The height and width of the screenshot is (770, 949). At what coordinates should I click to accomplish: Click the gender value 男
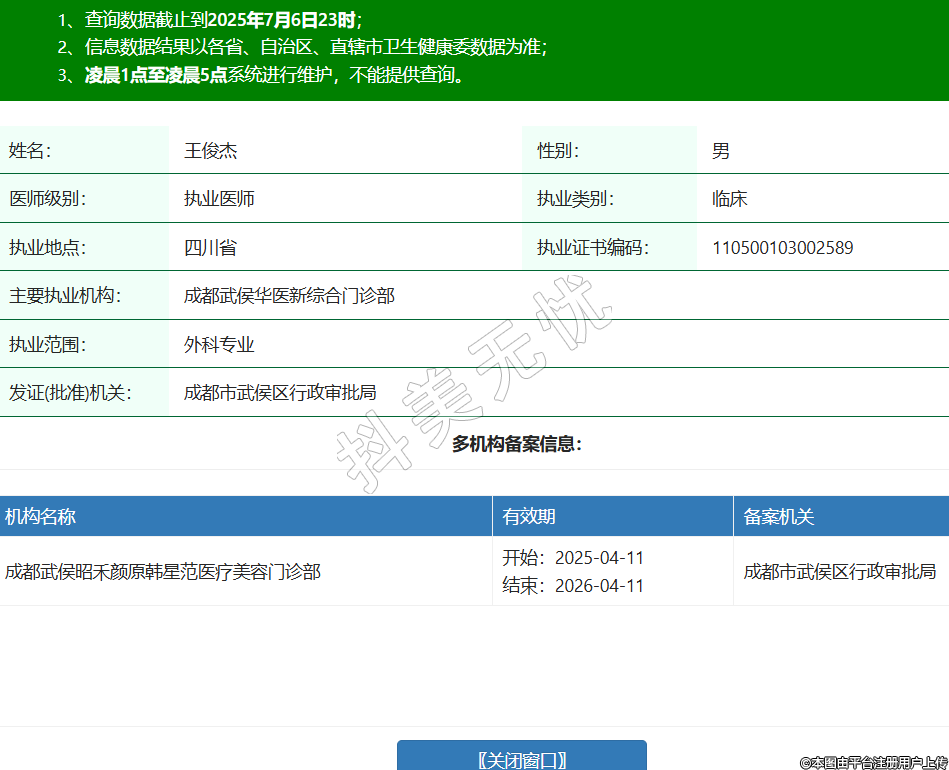click(x=720, y=151)
